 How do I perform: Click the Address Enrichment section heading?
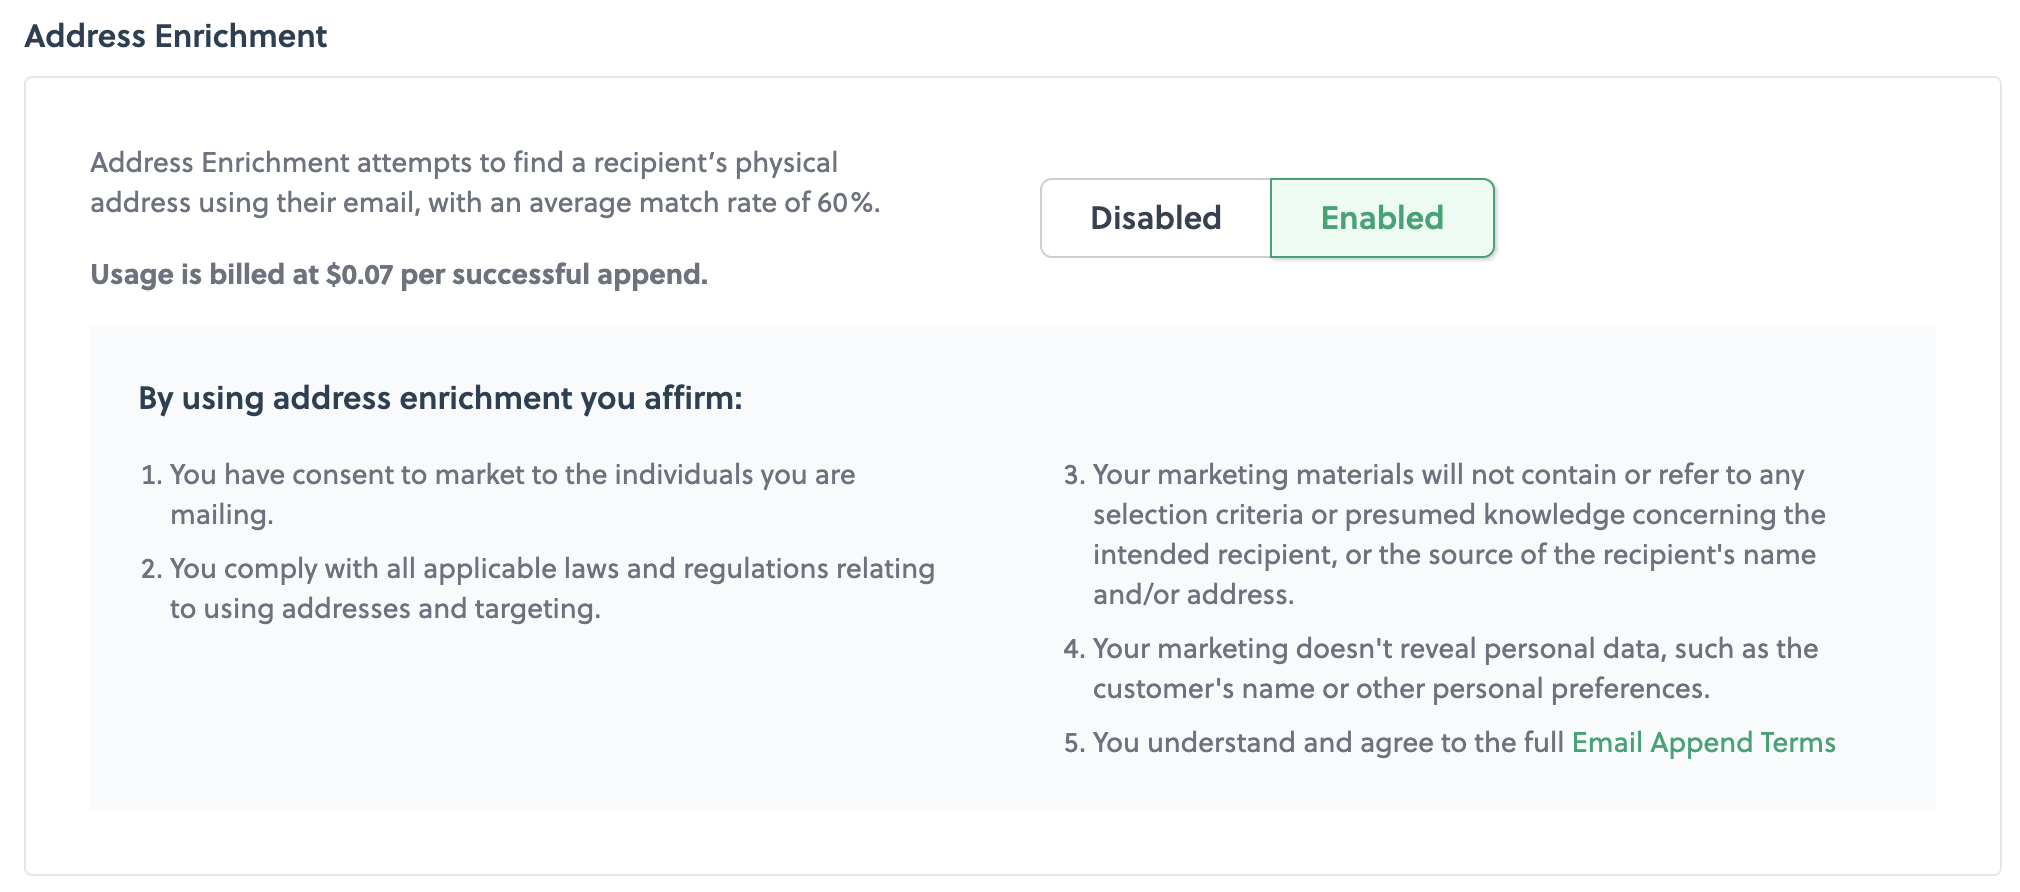176,36
